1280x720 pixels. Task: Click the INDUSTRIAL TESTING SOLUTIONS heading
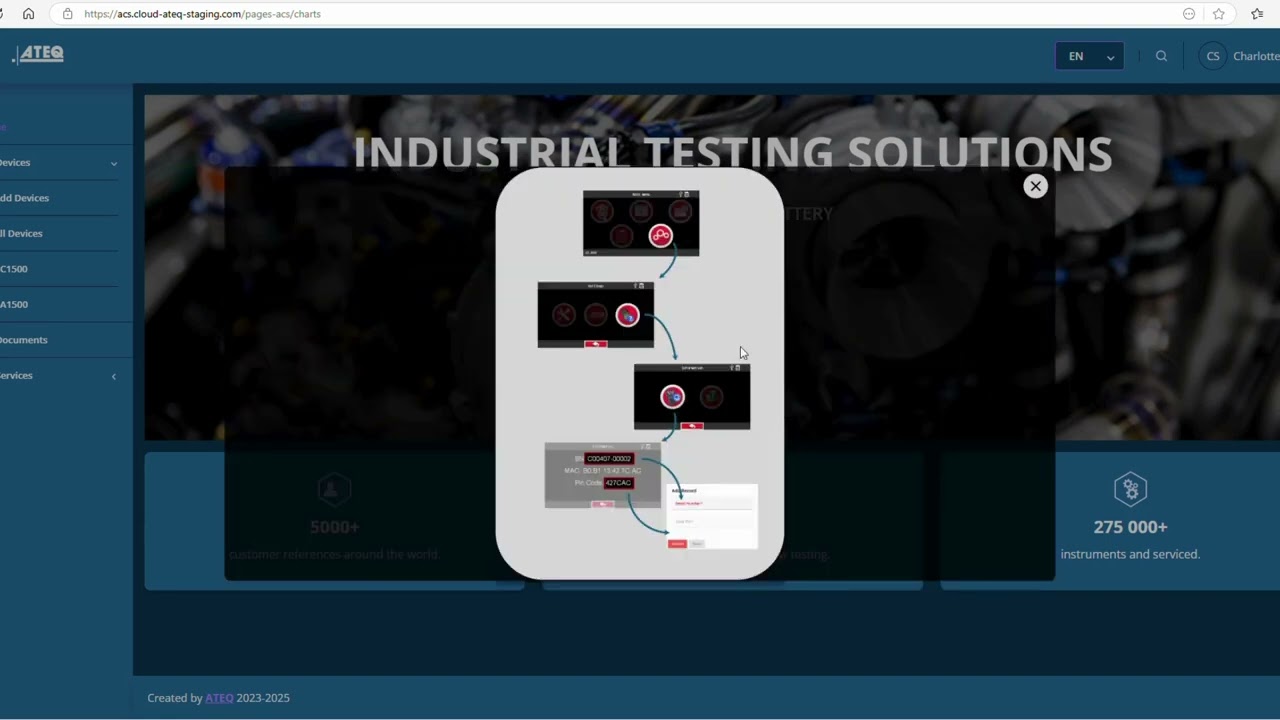(x=732, y=154)
